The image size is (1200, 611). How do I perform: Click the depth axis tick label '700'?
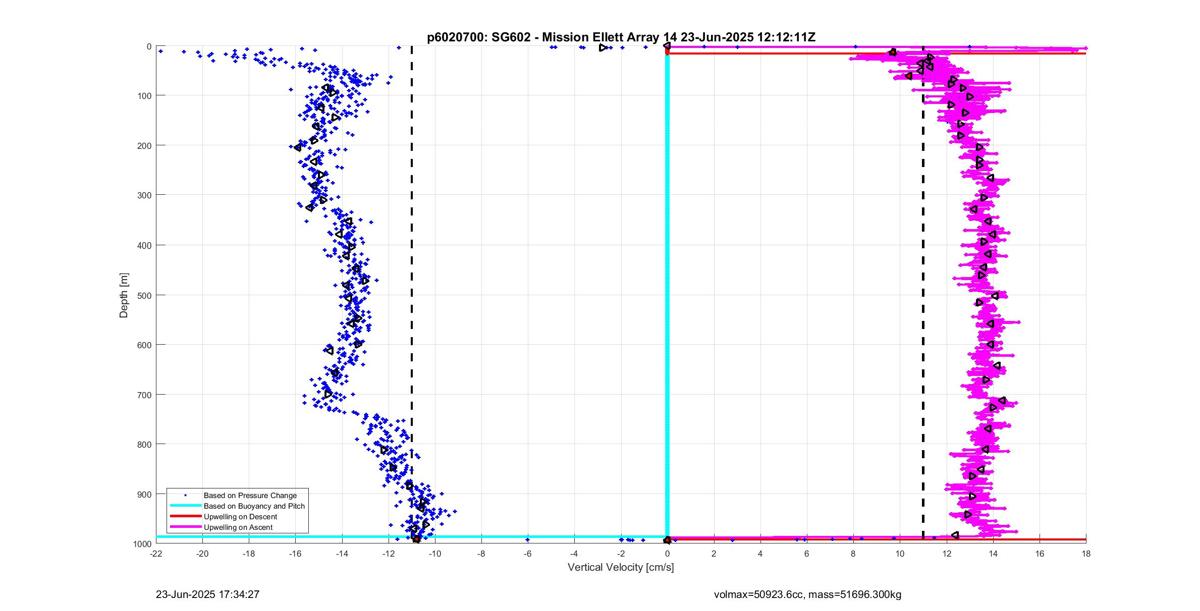point(144,394)
